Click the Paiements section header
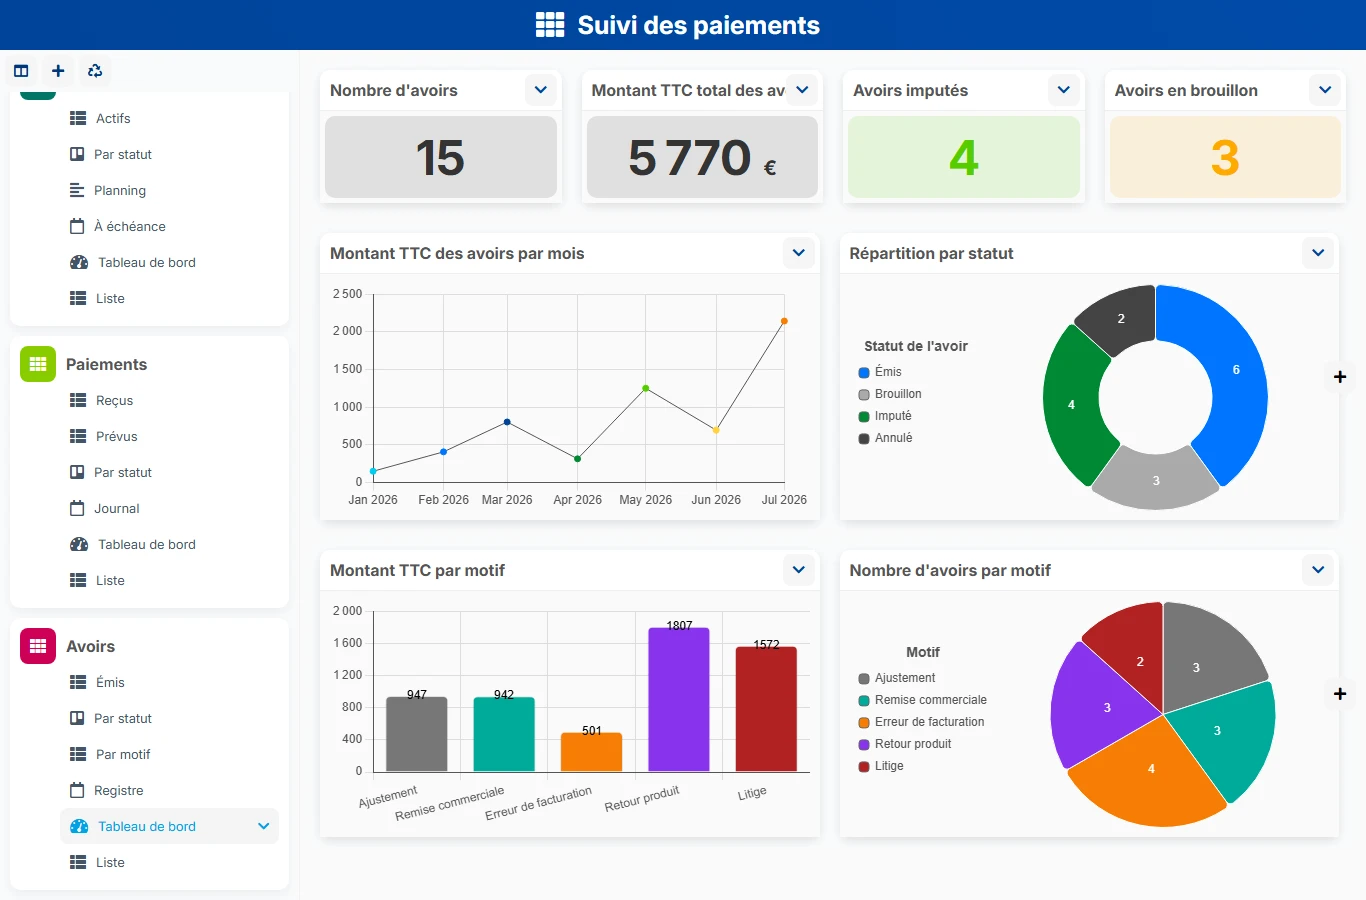 tap(107, 364)
